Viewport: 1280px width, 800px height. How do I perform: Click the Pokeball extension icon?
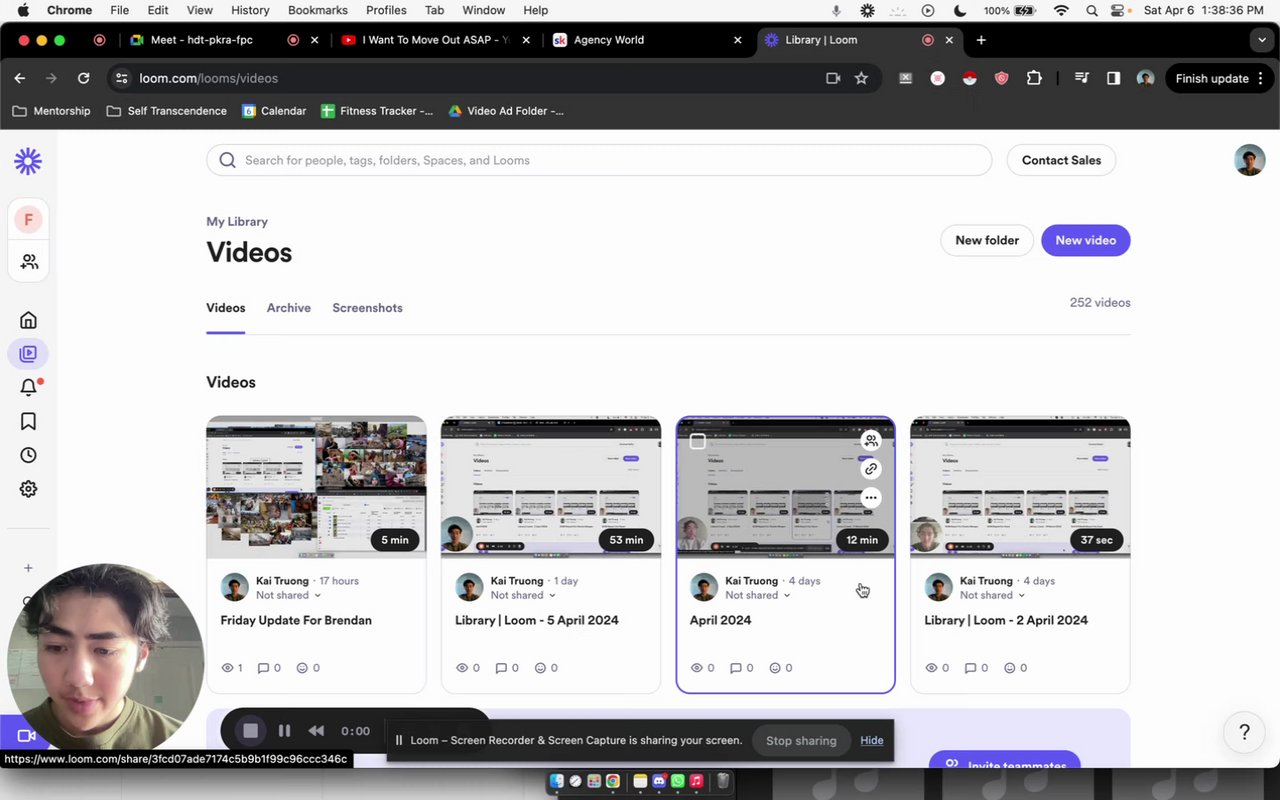pyautogui.click(x=969, y=78)
